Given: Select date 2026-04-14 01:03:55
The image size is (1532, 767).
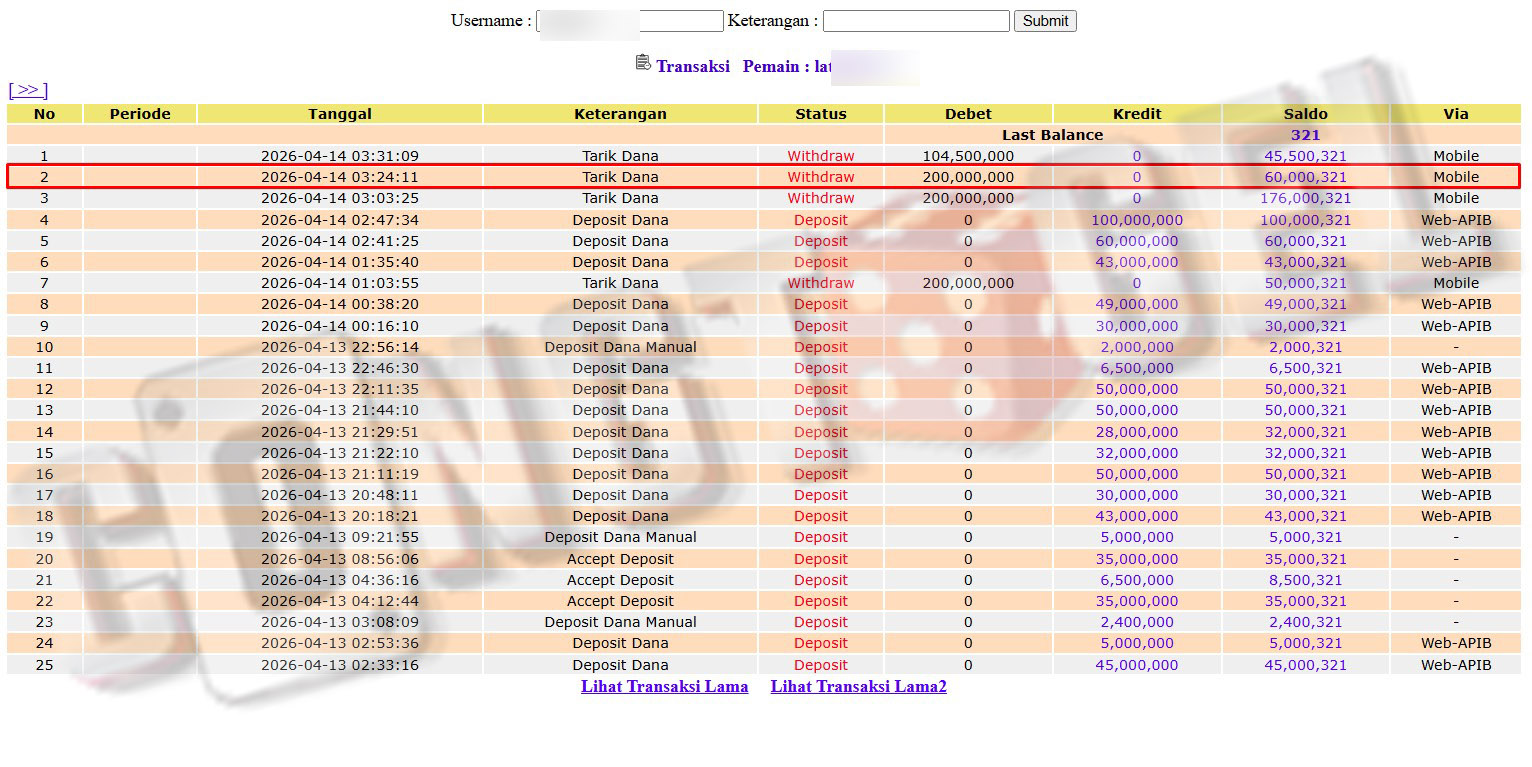Looking at the screenshot, I should tap(340, 283).
